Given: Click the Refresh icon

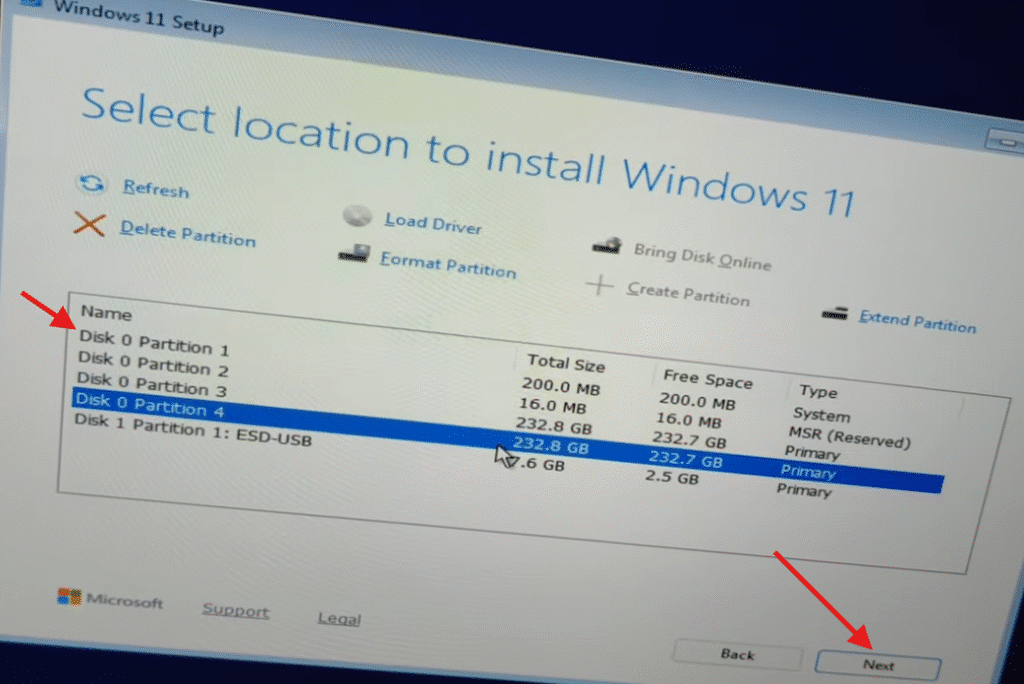Looking at the screenshot, I should 92,185.
